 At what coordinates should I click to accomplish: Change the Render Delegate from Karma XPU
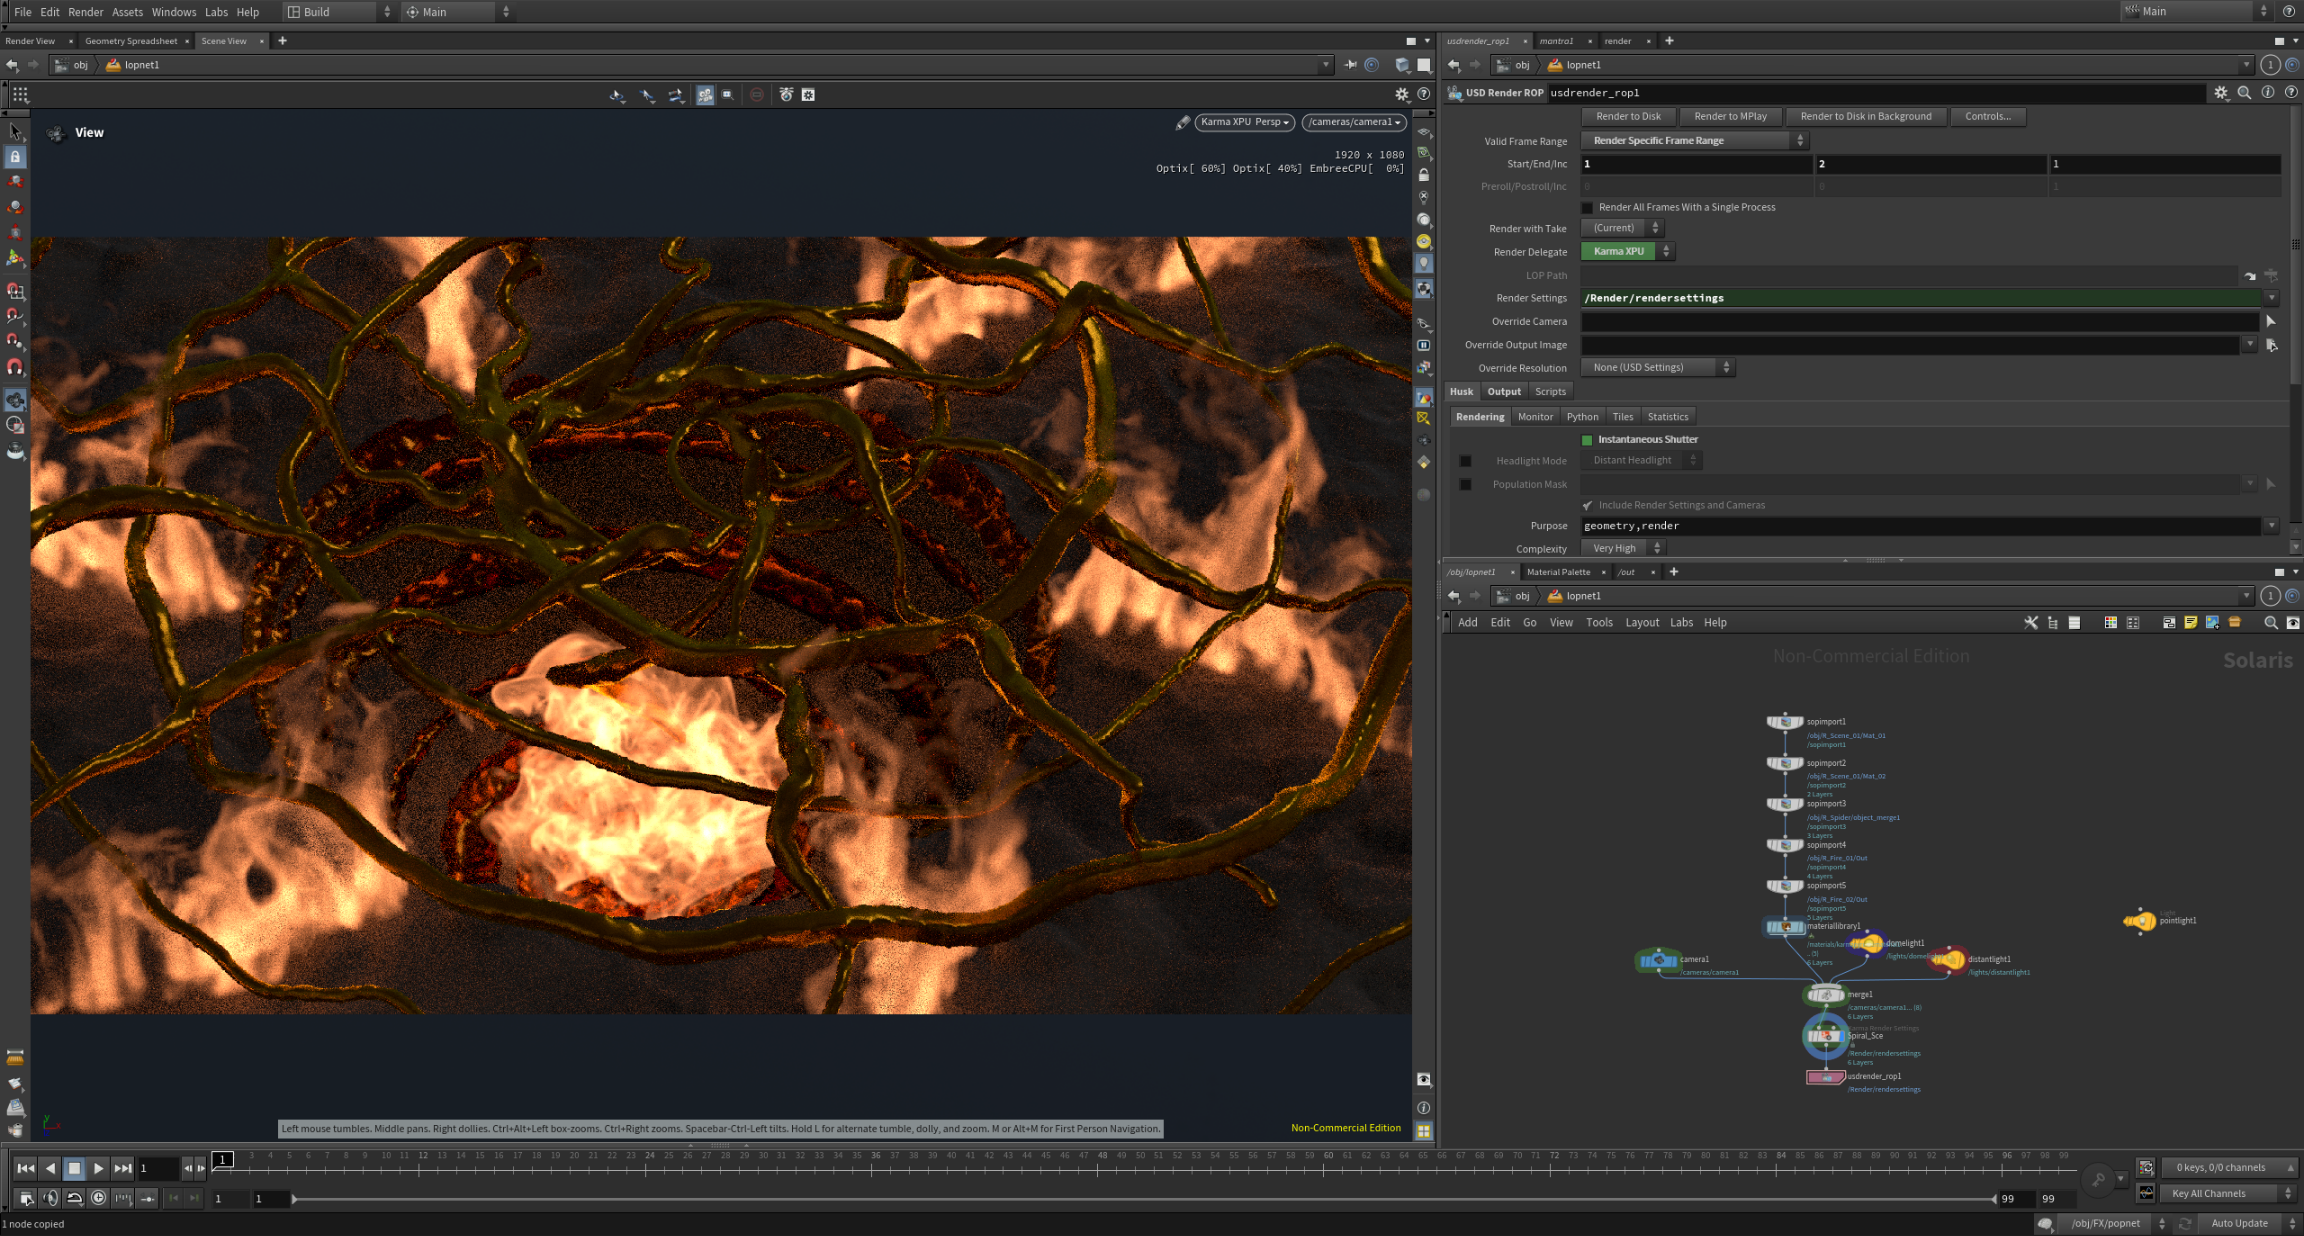coord(1627,252)
